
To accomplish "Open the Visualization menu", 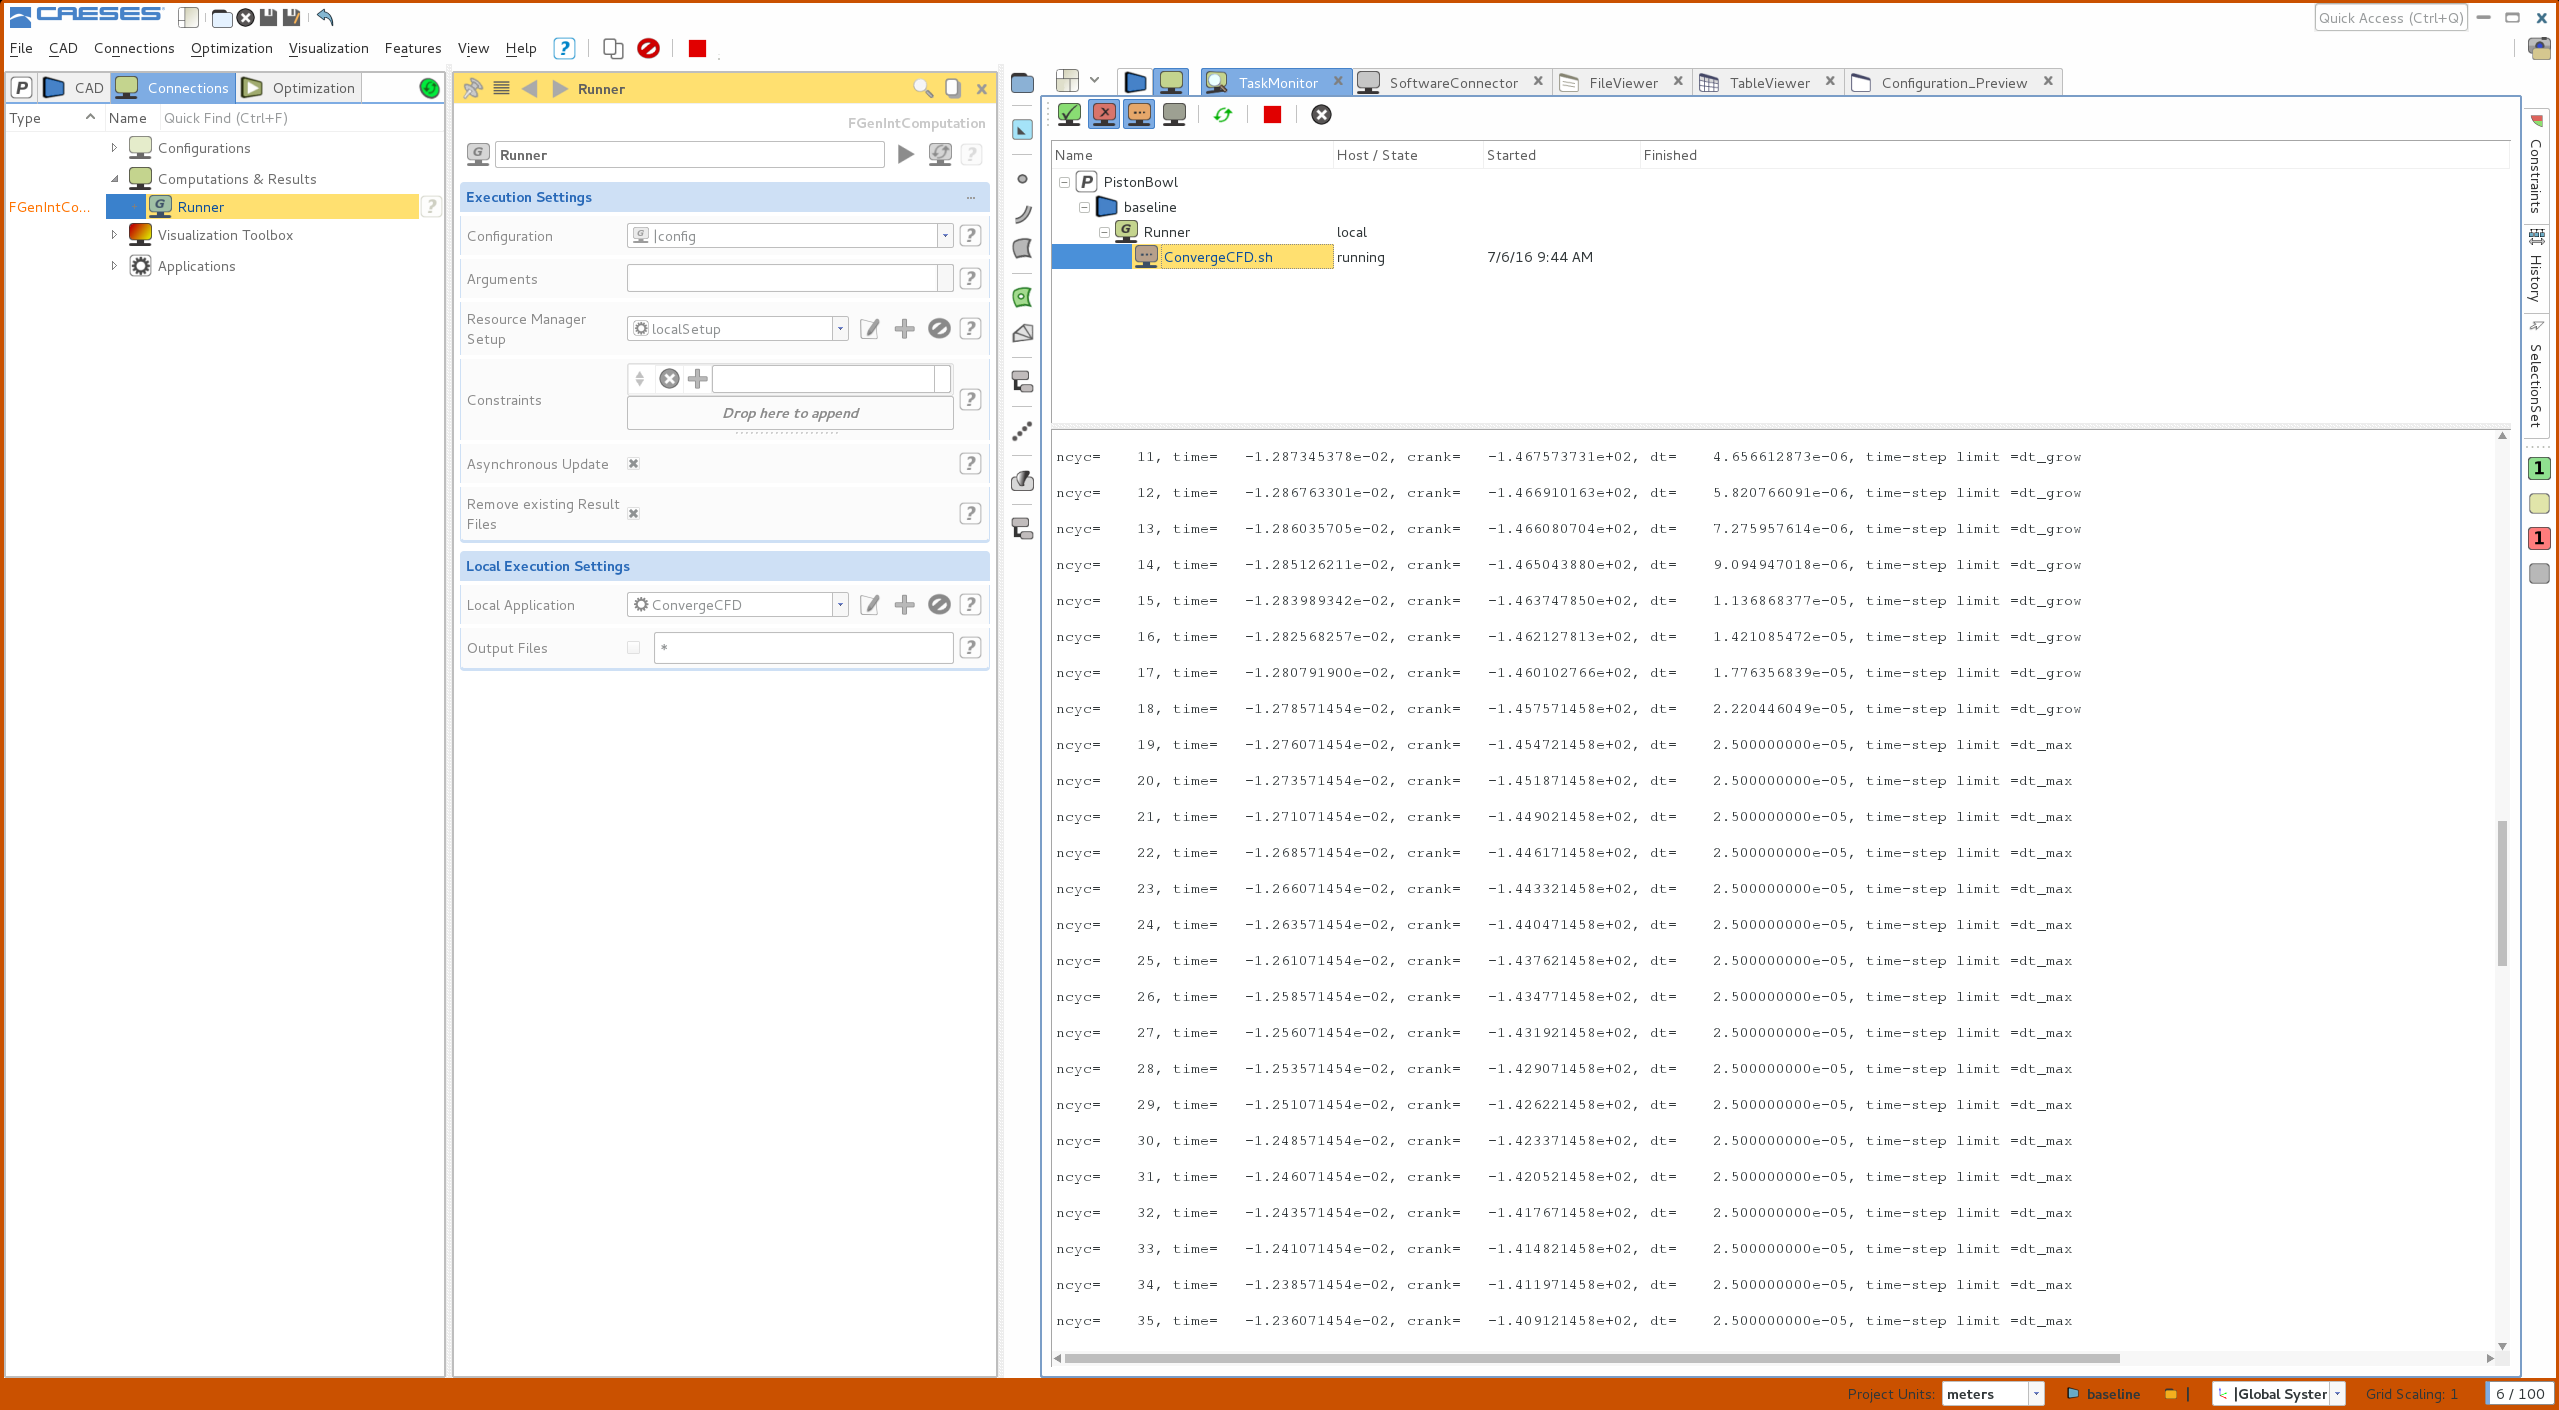I will coord(328,48).
